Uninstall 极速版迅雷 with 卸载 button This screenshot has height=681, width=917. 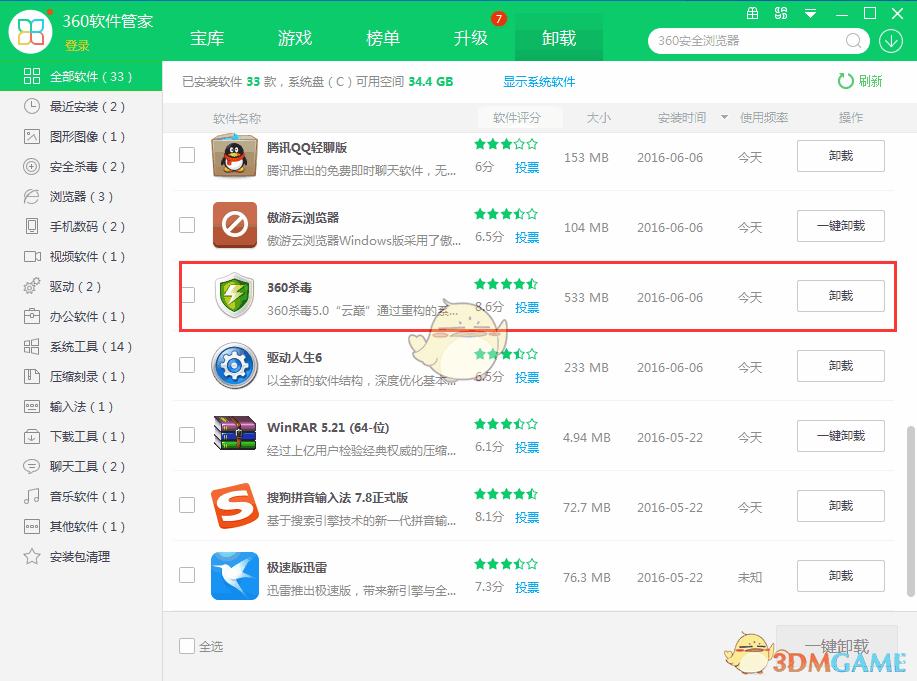[840, 576]
